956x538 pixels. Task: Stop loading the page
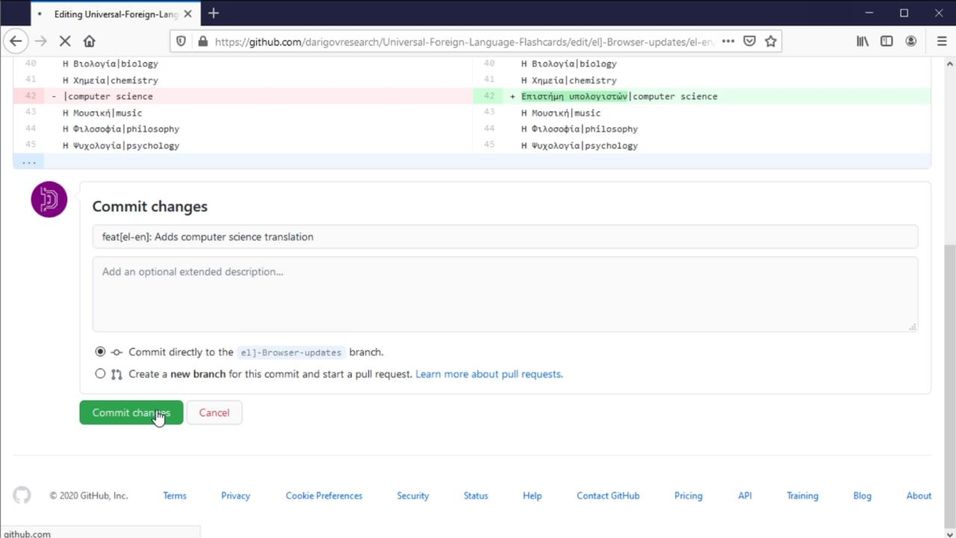pyautogui.click(x=65, y=41)
